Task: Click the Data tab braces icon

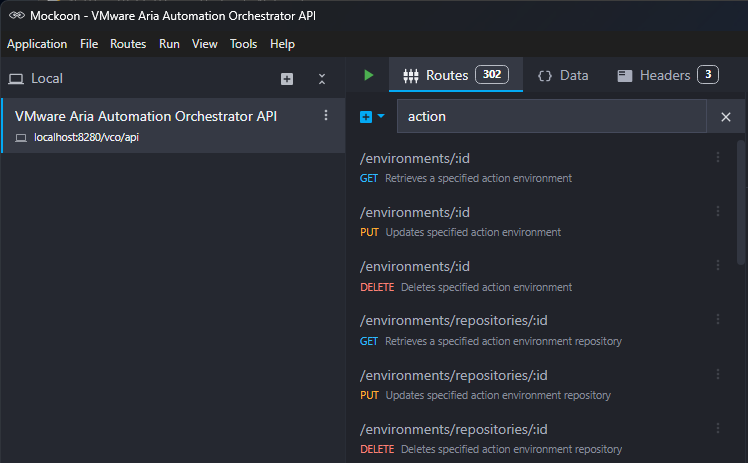Action: pos(545,76)
